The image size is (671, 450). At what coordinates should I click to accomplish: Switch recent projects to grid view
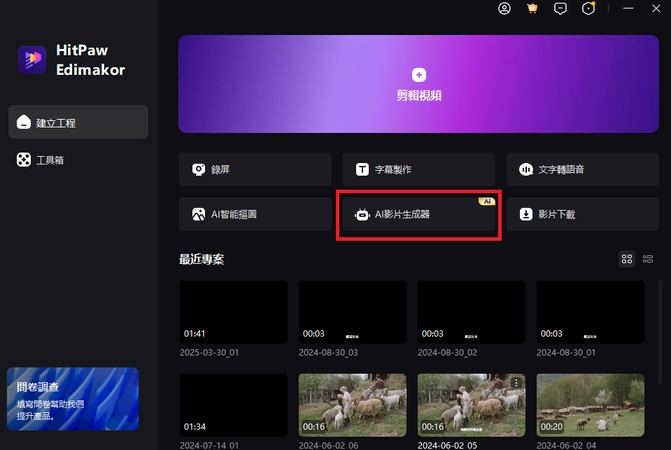(627, 259)
